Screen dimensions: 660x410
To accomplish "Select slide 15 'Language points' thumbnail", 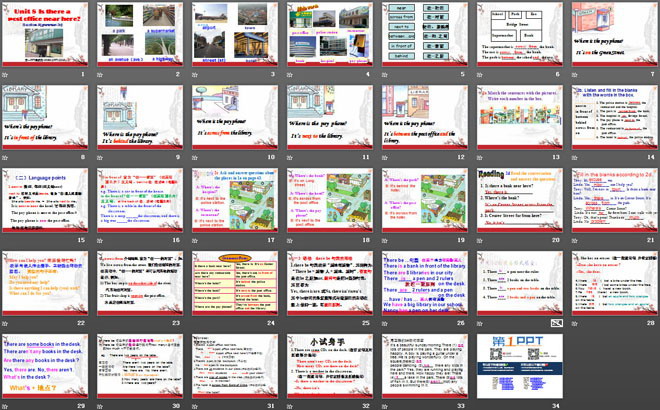I will point(45,200).
